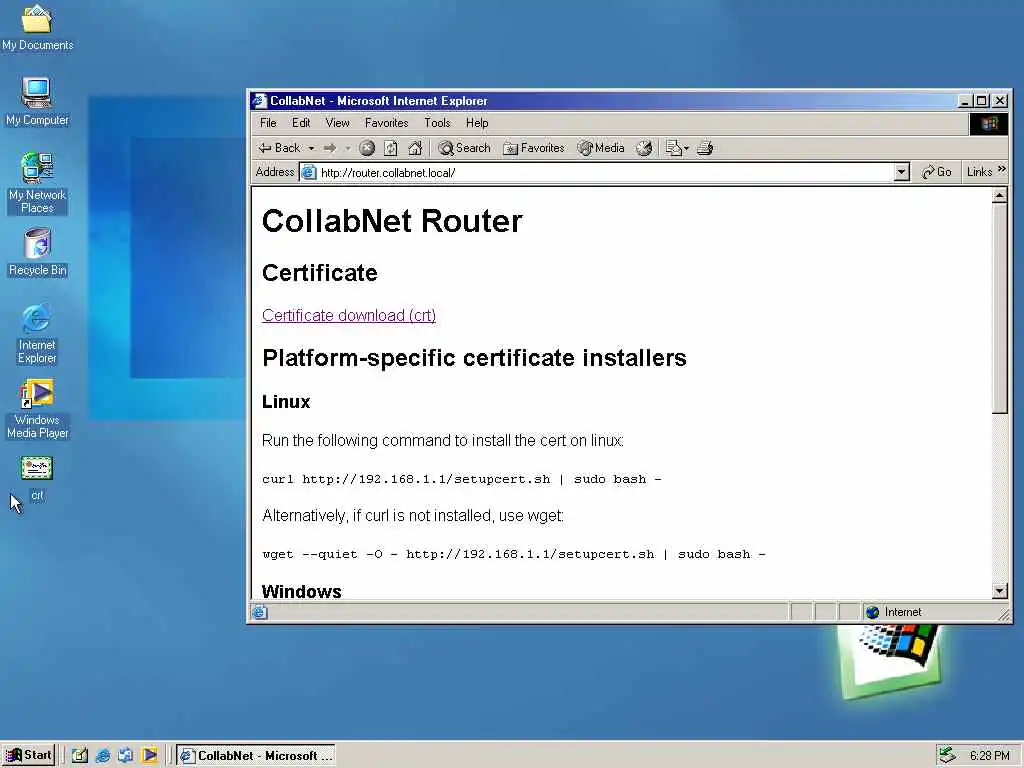Click the Links toolbar label

click(980, 172)
